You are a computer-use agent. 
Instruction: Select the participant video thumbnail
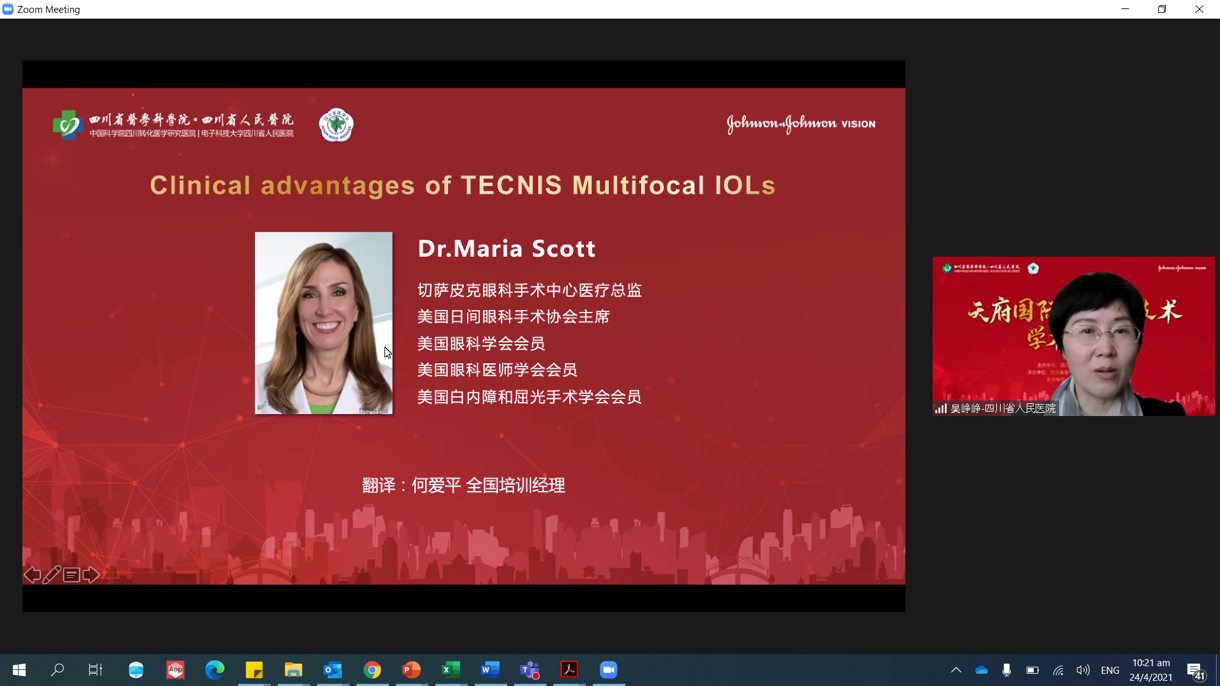1074,336
